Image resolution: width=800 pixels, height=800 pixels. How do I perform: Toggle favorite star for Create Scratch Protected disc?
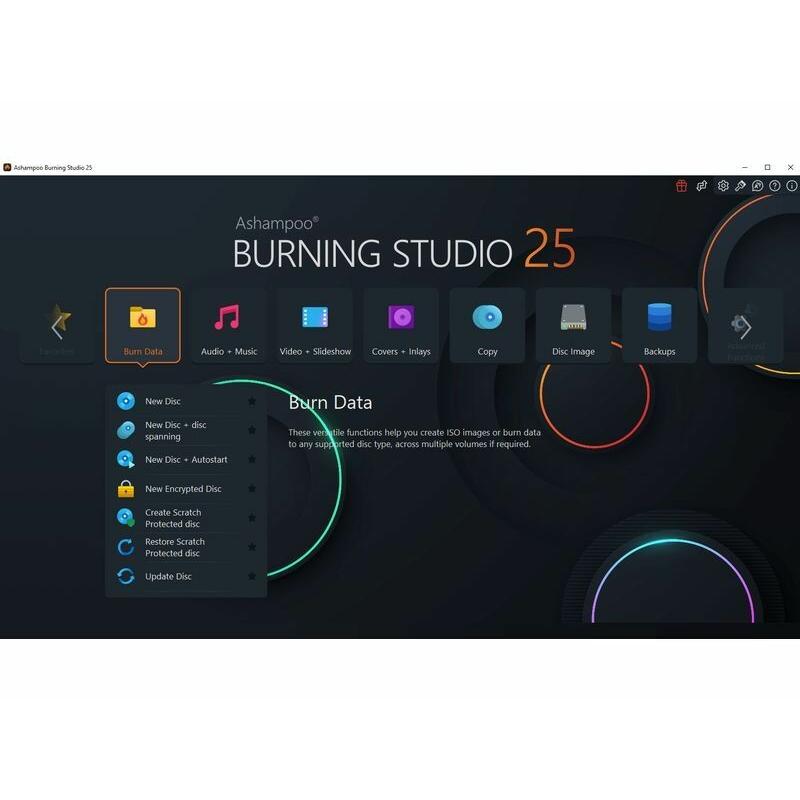tap(252, 518)
